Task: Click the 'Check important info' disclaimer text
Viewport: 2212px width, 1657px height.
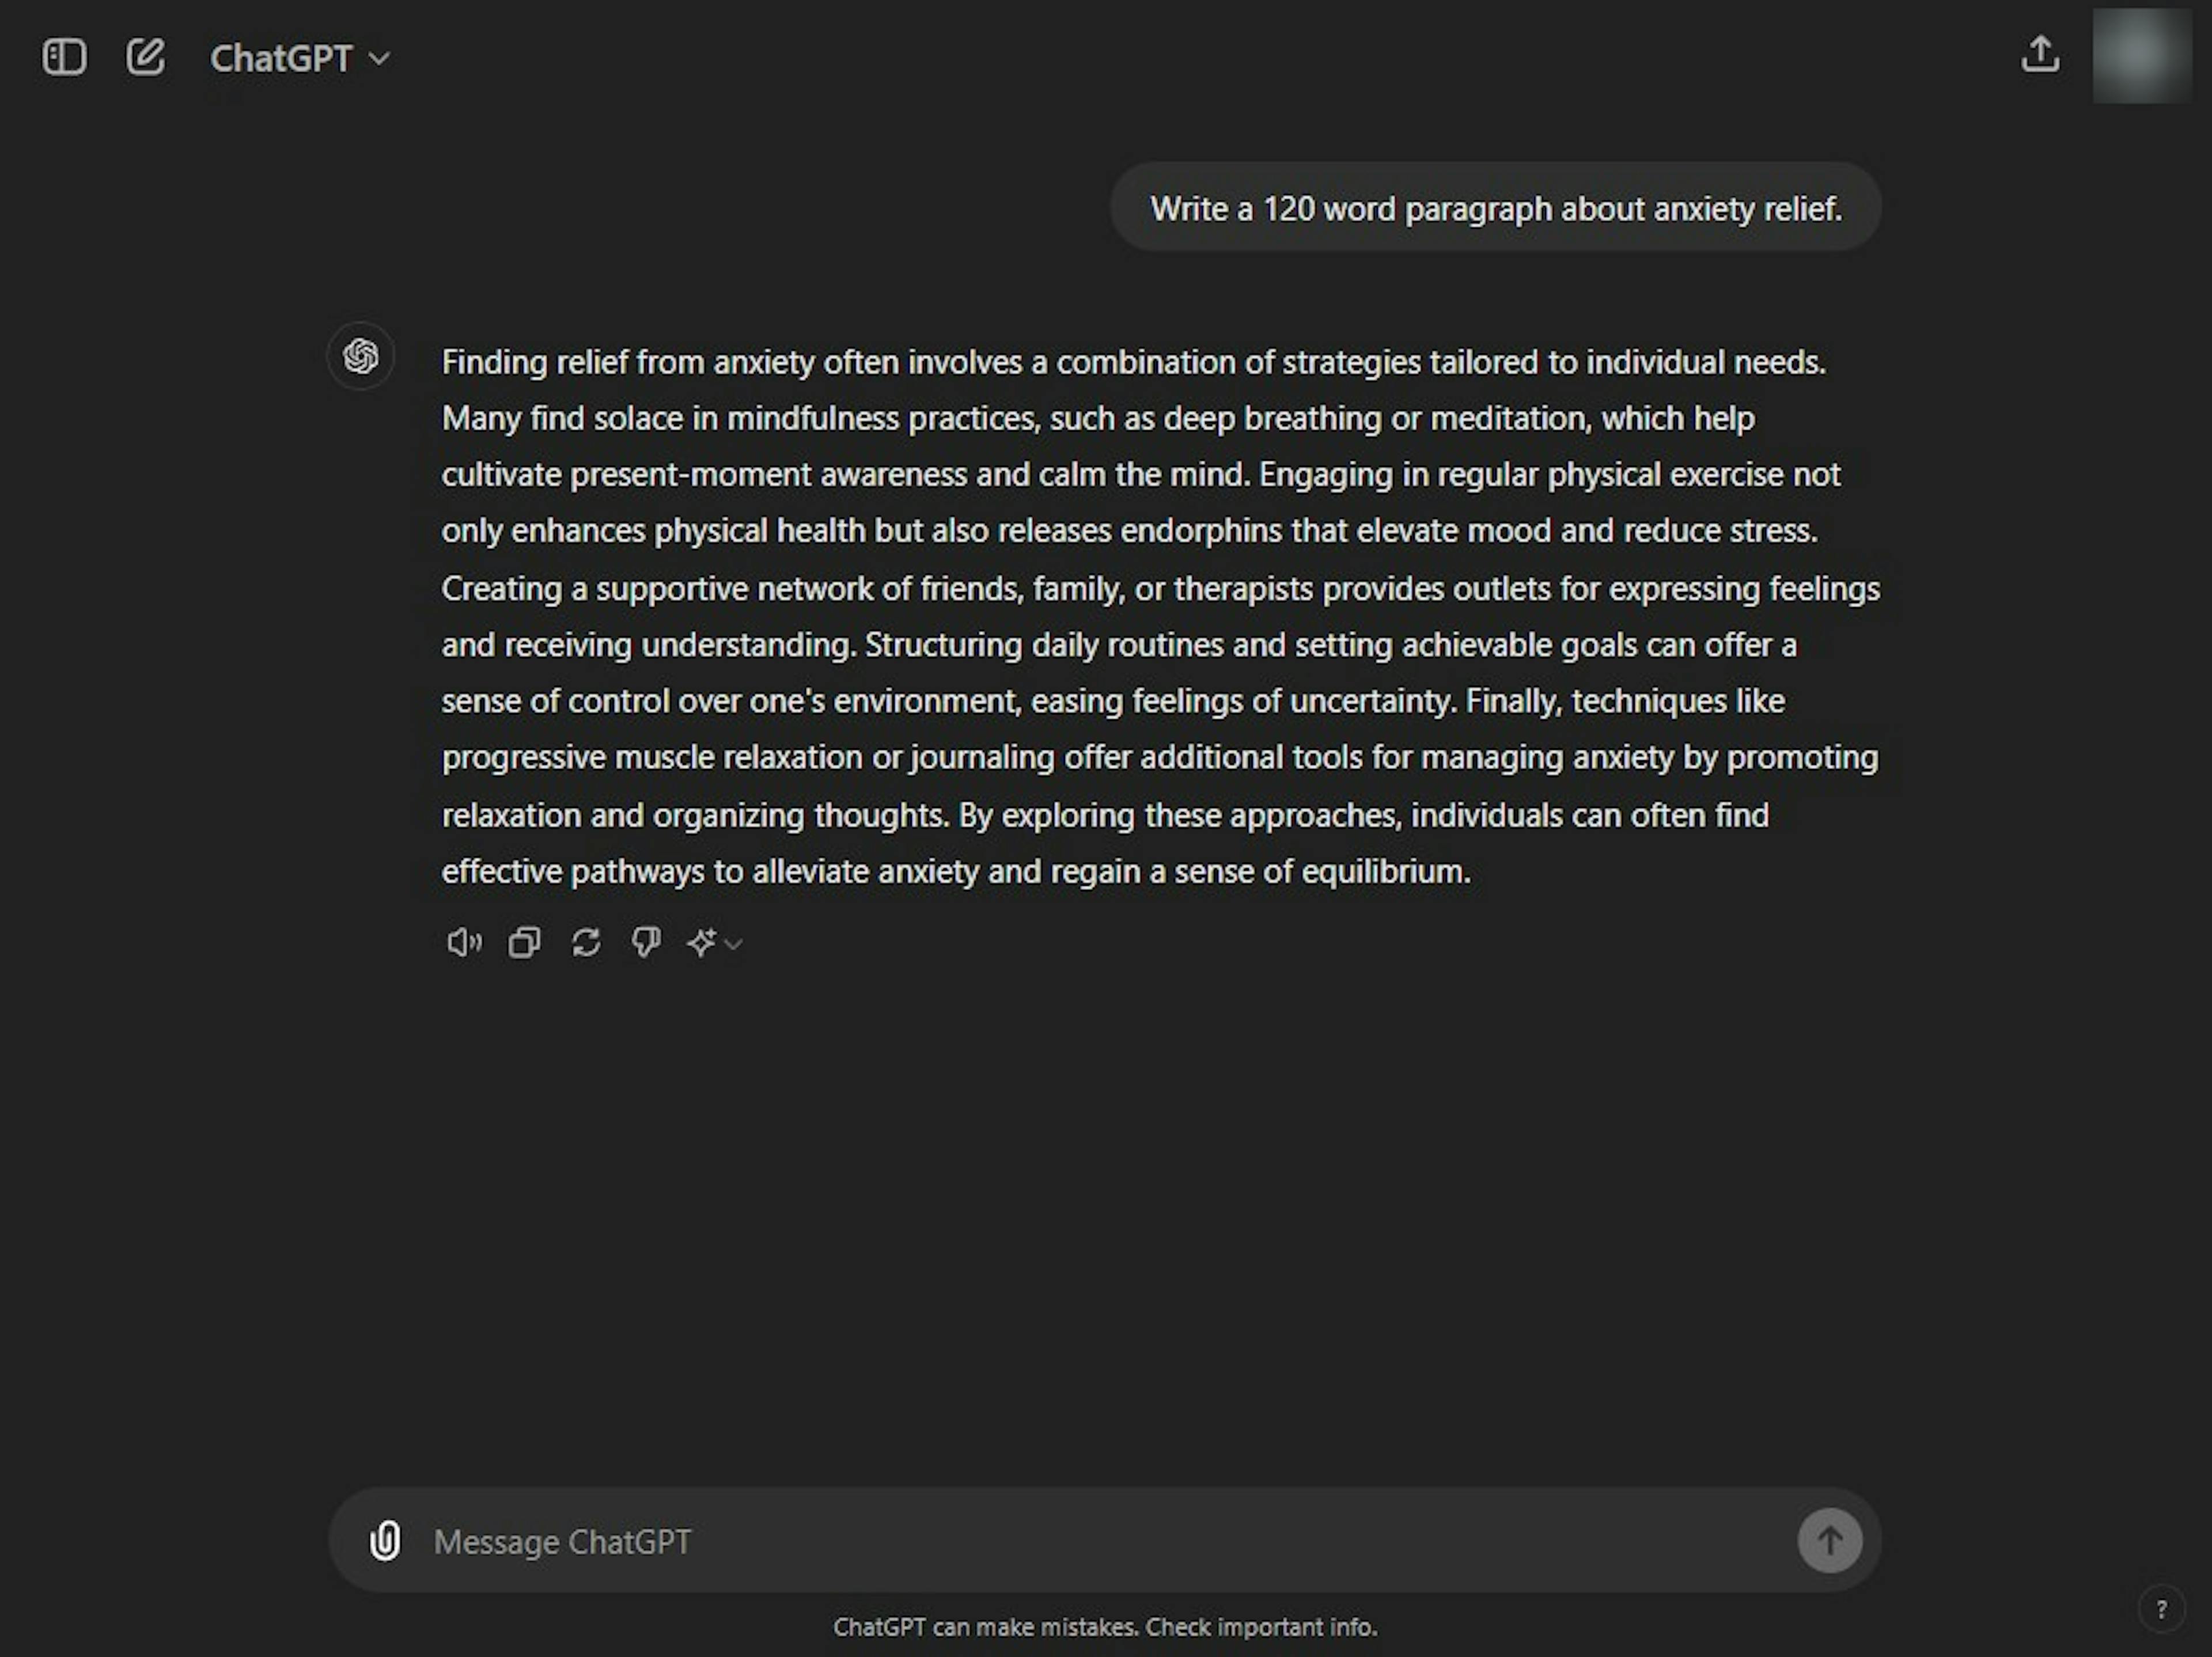Action: 1261,1627
